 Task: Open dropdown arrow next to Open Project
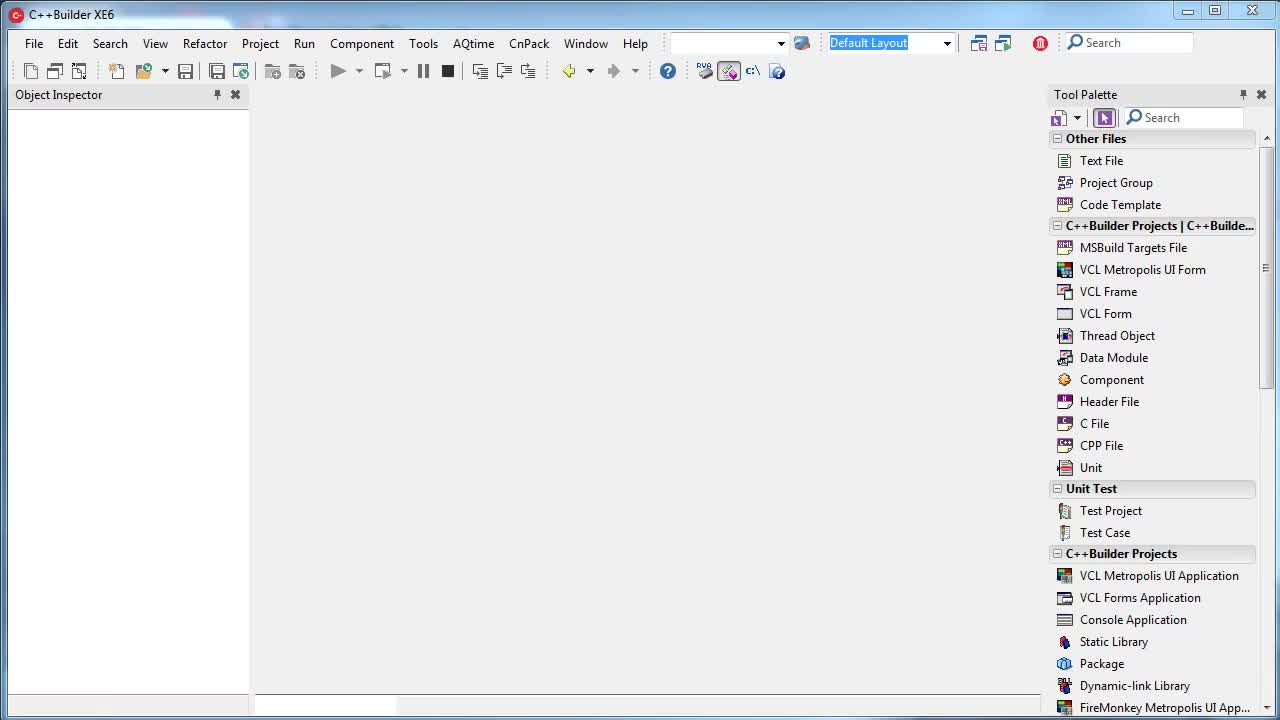pos(165,71)
